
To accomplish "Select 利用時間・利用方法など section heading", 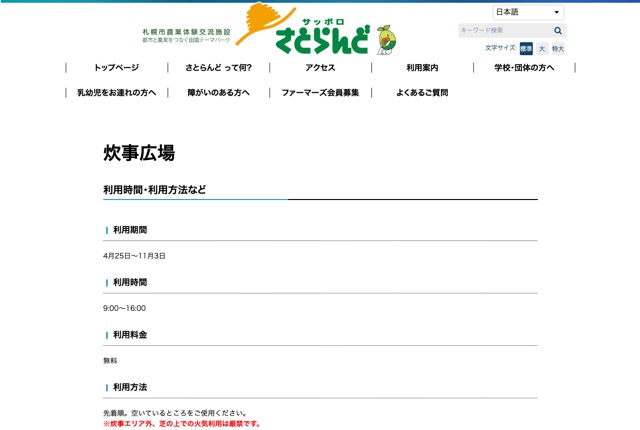I will pyautogui.click(x=154, y=190).
